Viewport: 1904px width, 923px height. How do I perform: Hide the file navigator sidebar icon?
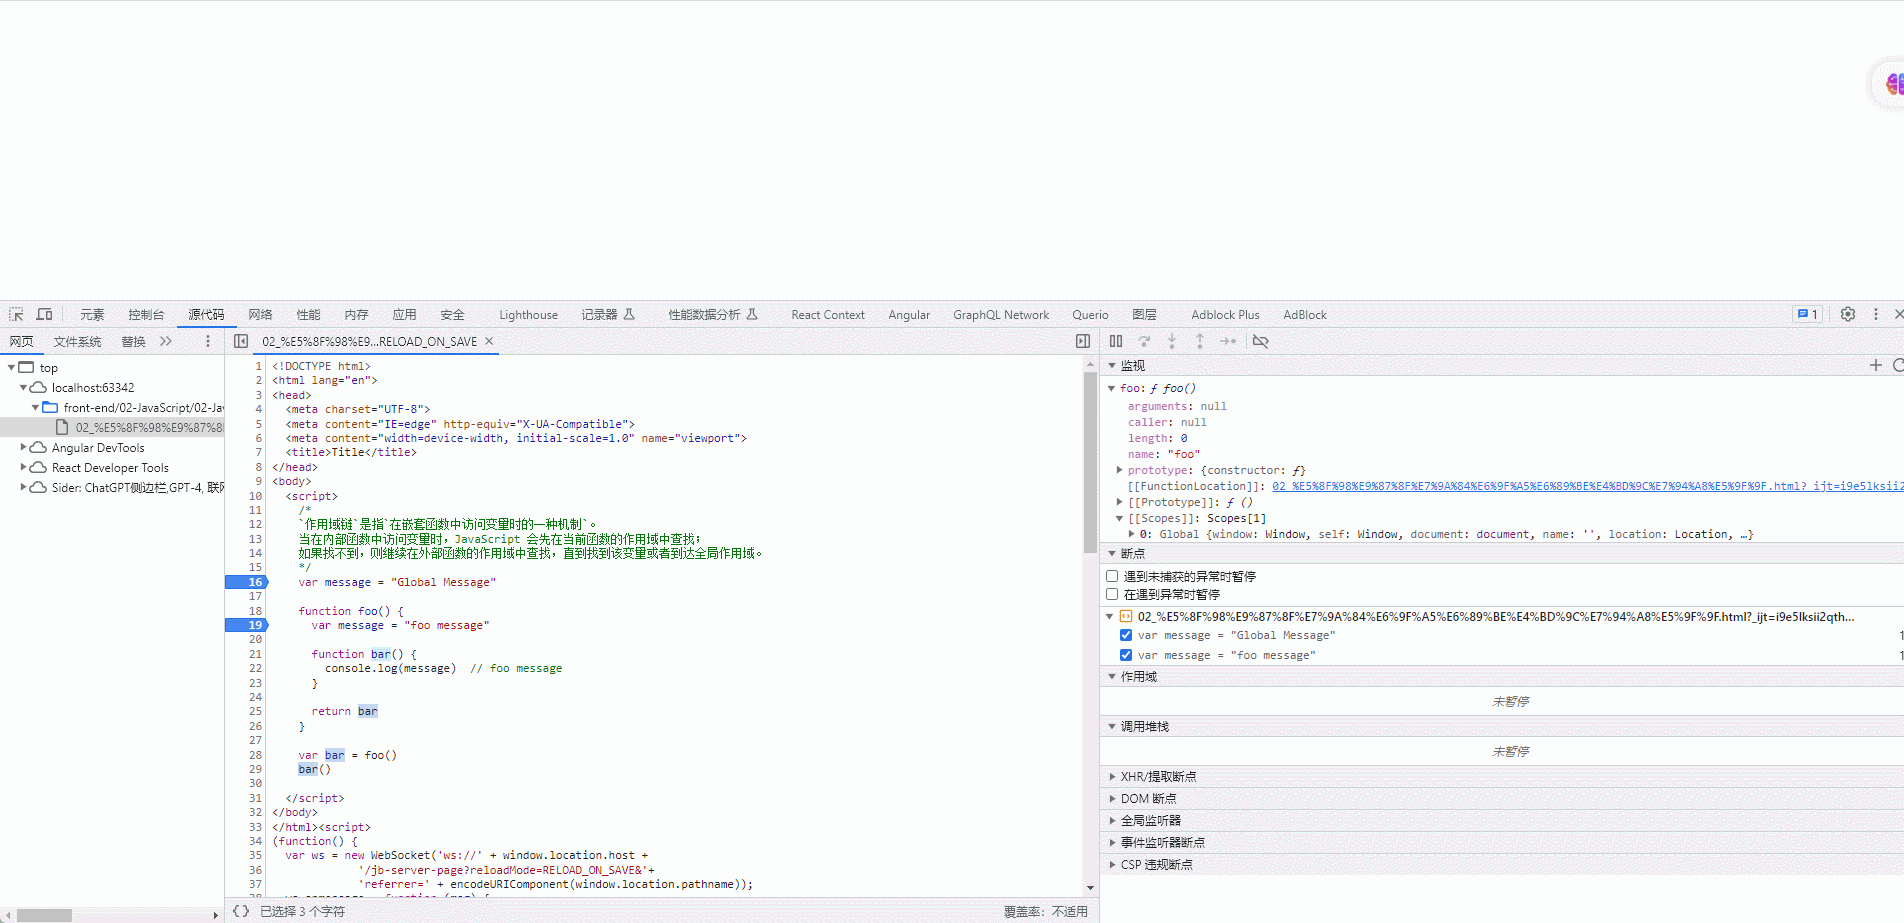(241, 341)
